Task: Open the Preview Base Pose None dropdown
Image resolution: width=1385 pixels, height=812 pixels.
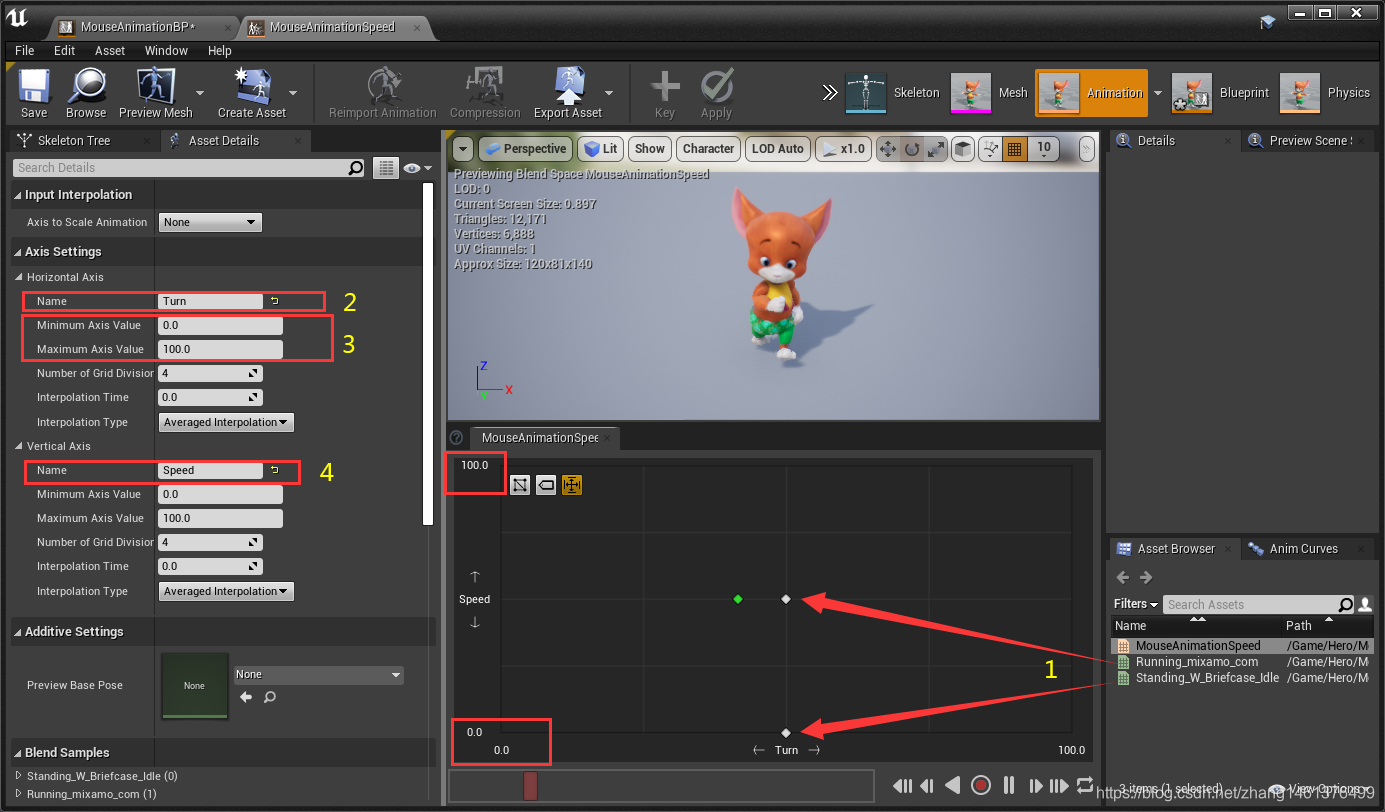Action: (318, 675)
